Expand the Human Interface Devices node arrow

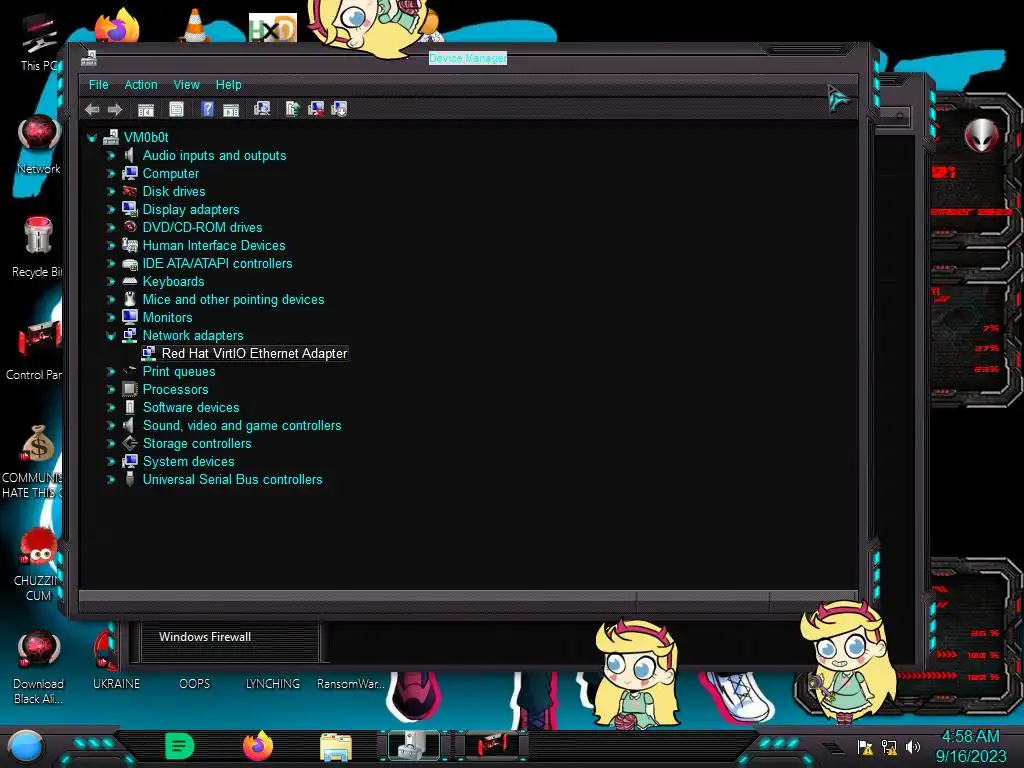[x=111, y=246]
